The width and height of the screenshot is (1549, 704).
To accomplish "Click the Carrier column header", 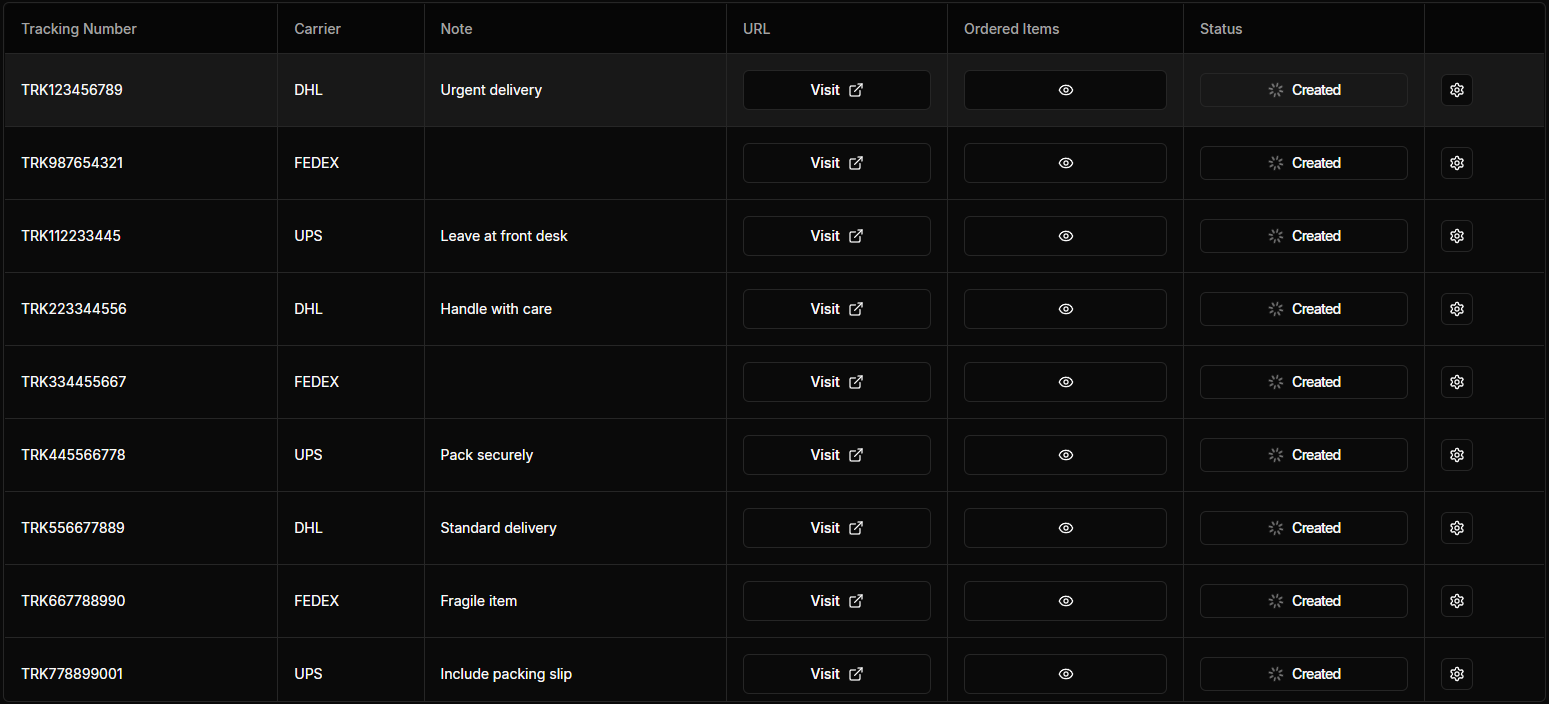I will pos(317,29).
